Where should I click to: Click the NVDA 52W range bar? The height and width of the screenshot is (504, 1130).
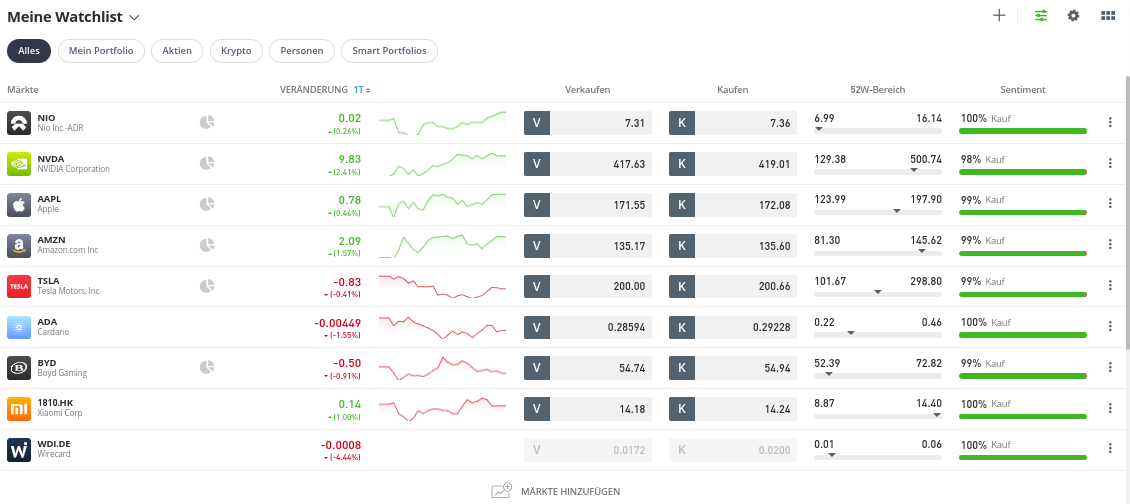tap(878, 171)
